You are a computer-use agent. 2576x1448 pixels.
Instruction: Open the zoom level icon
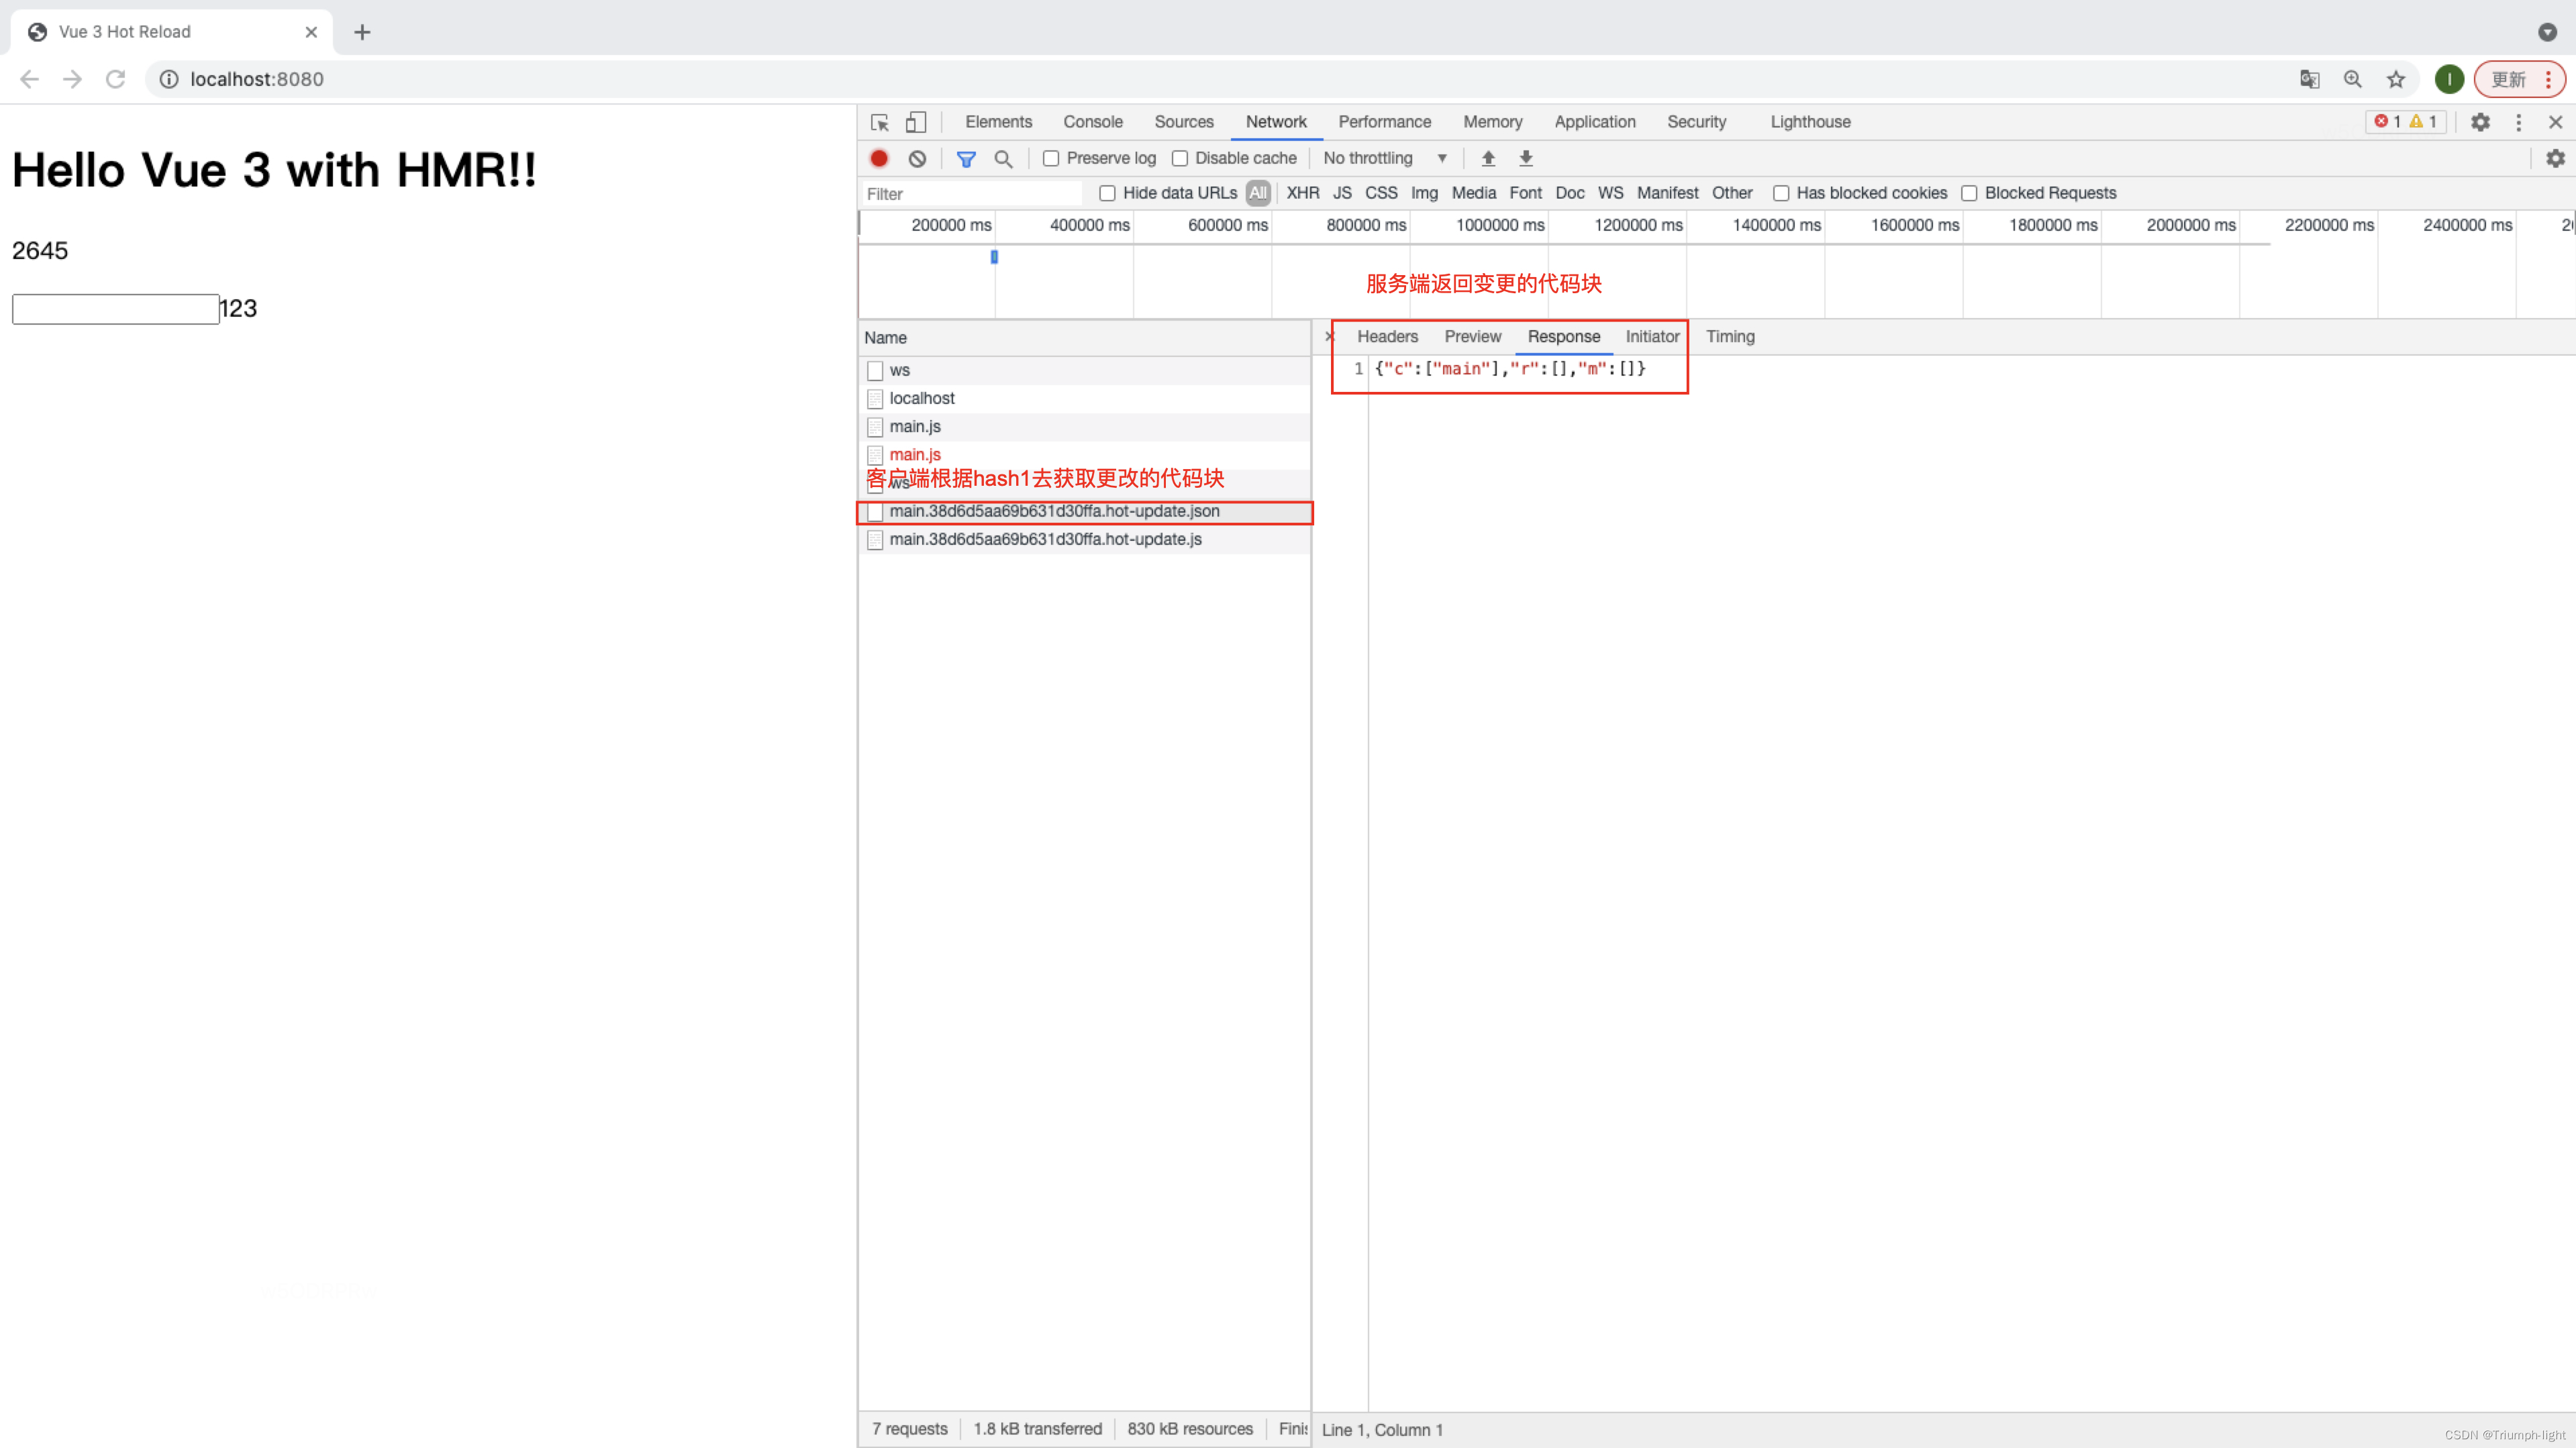coord(2352,79)
